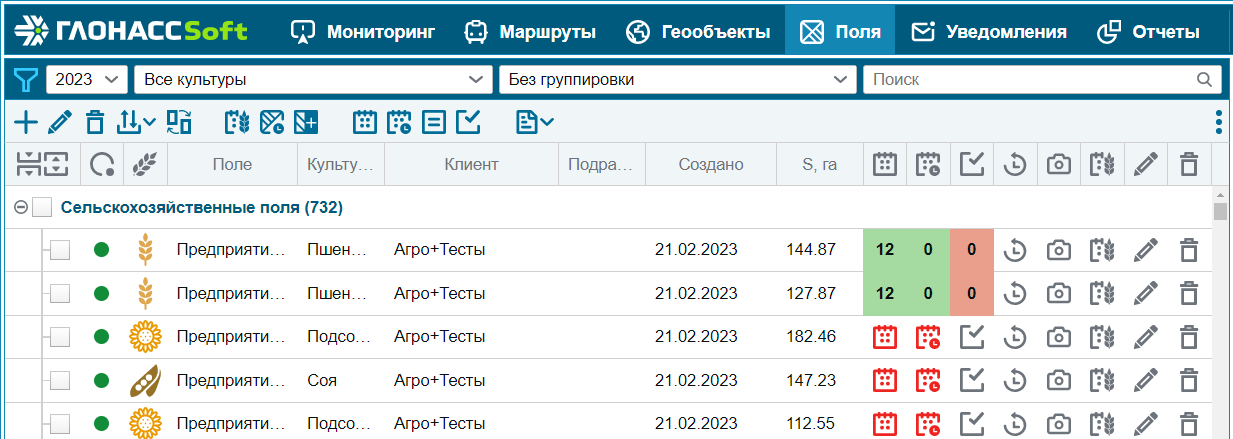Click the filter funnel icon
Screen dimensions: 1233x439
(x=24, y=80)
